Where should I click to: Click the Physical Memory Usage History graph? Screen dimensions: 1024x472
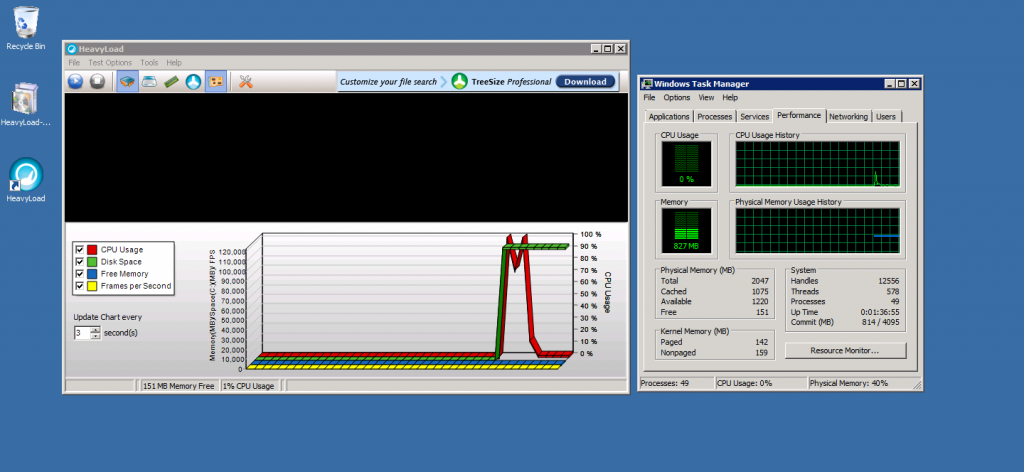tap(818, 231)
